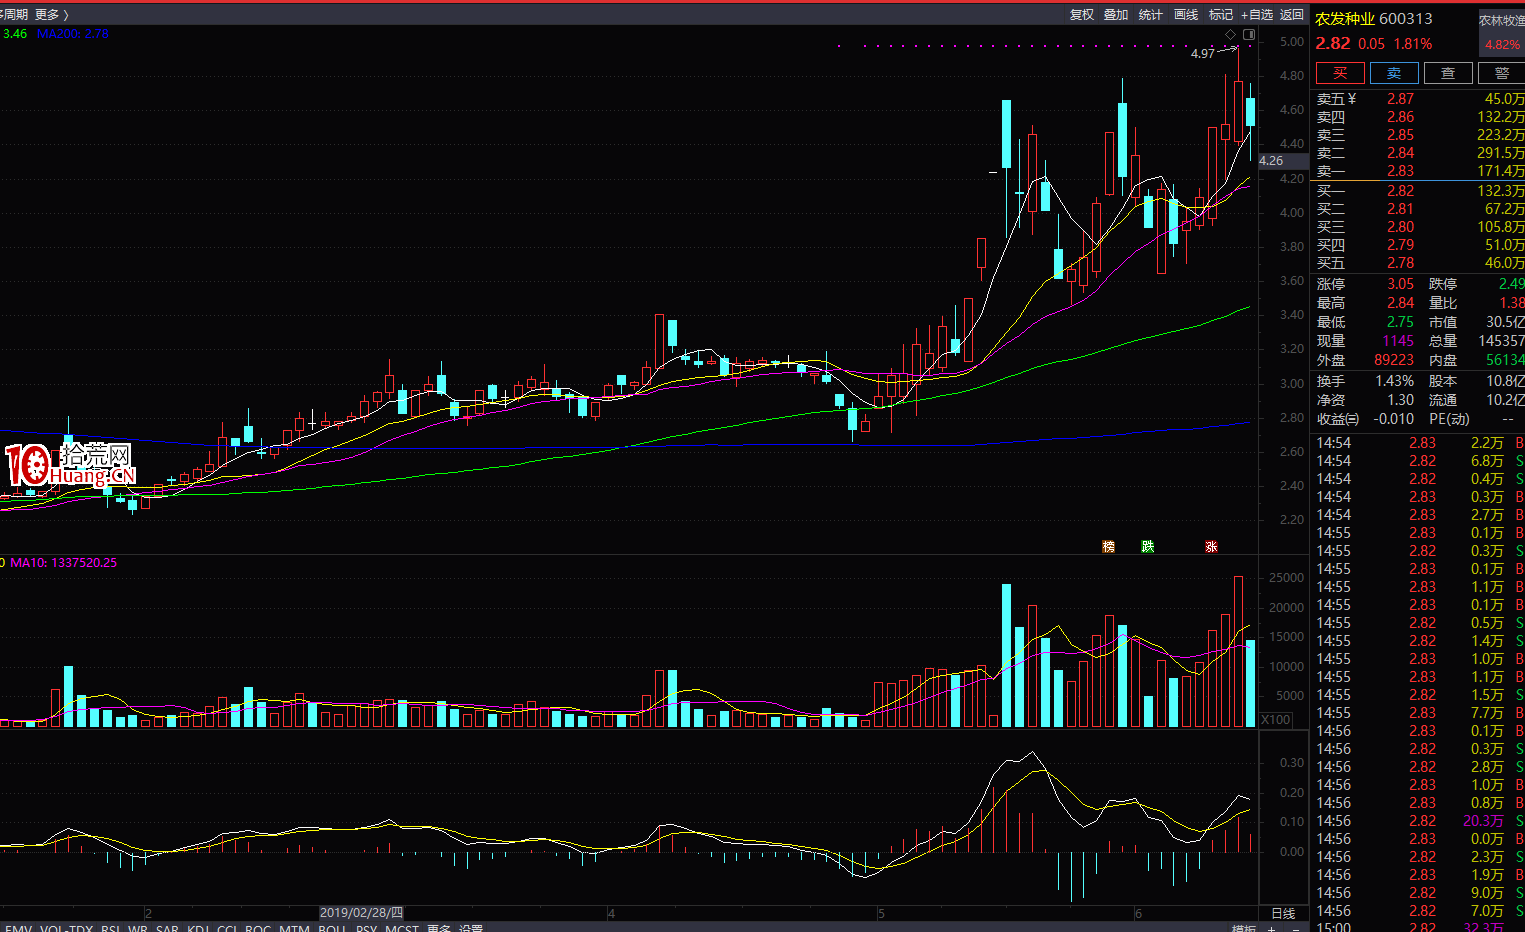Click the 2019/02/28/四 date label
The width and height of the screenshot is (1525, 932).
[361, 913]
